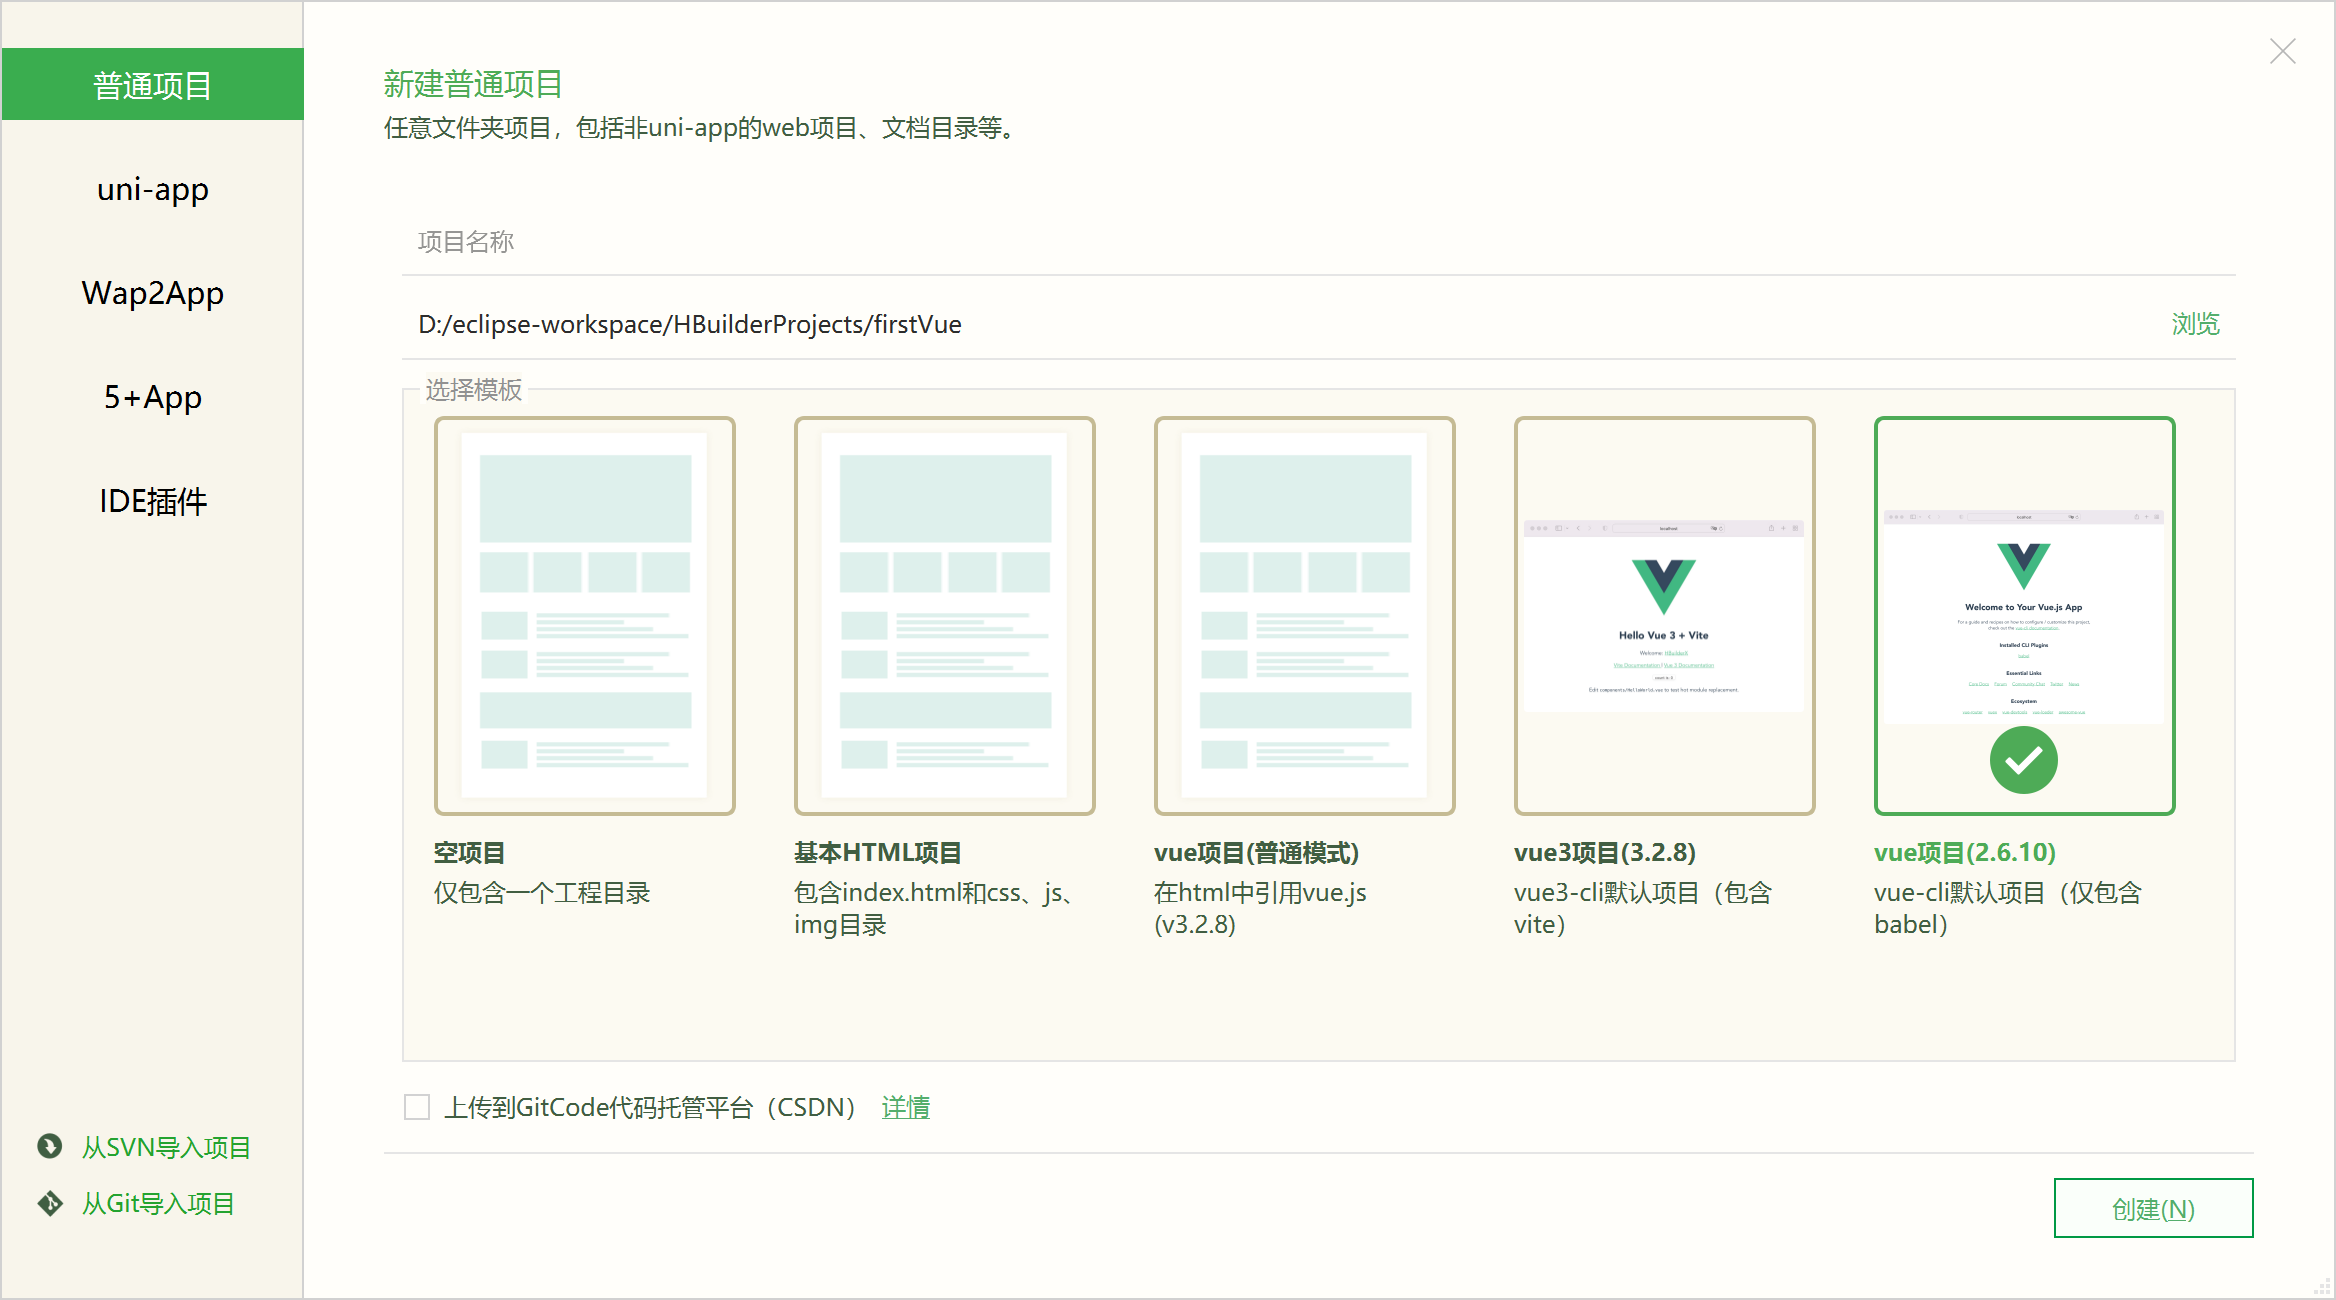The width and height of the screenshot is (2336, 1300).
Task: Click the Vue logo in vue3 template preview
Action: [x=1663, y=588]
